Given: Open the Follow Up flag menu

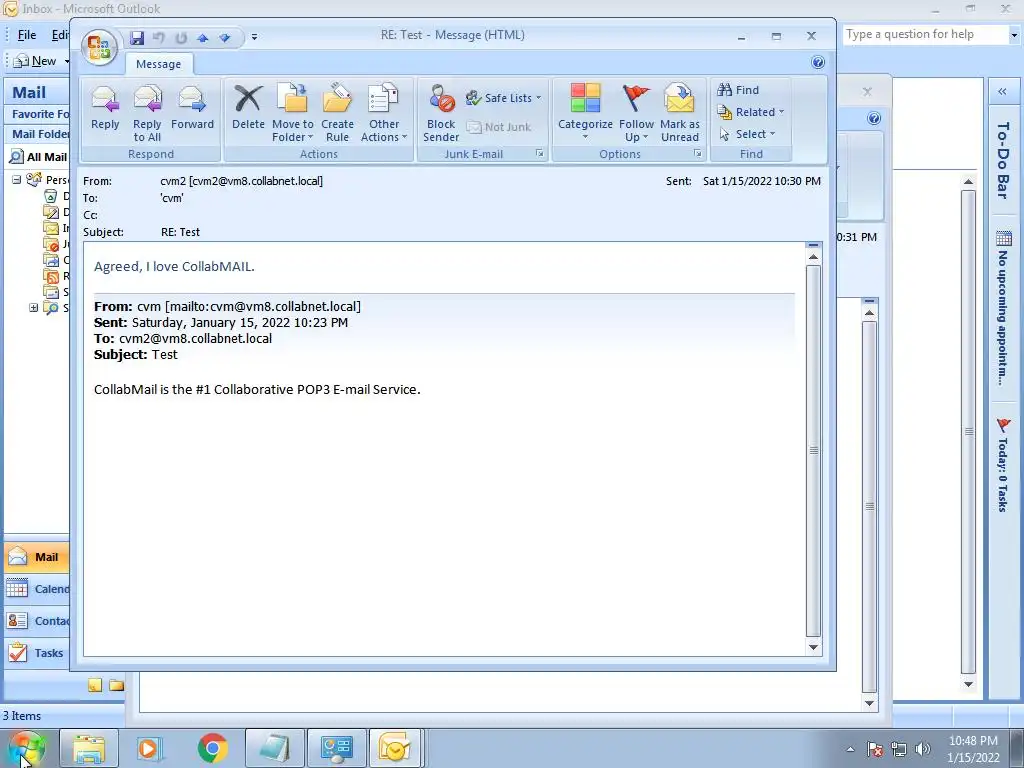Looking at the screenshot, I should click(636, 113).
